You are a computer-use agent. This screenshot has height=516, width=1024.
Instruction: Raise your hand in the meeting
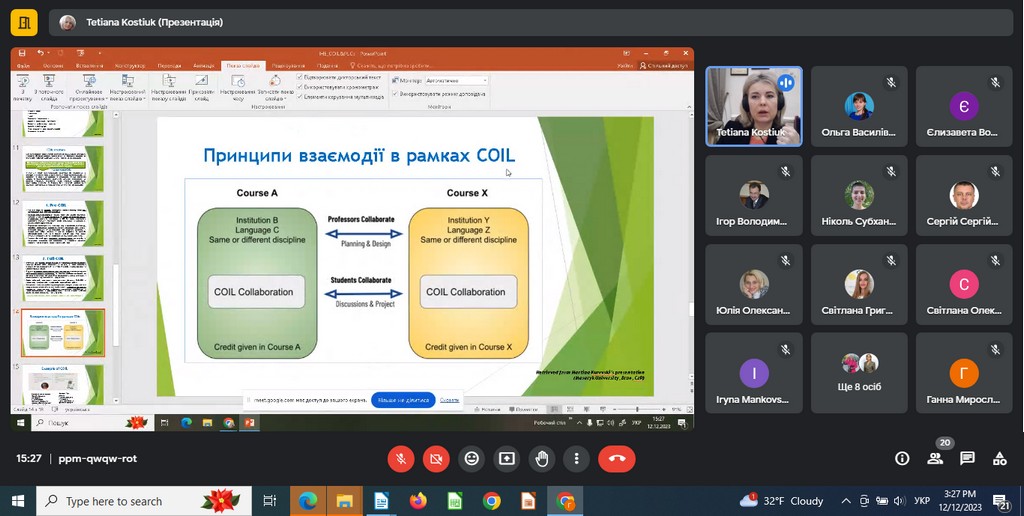542,459
